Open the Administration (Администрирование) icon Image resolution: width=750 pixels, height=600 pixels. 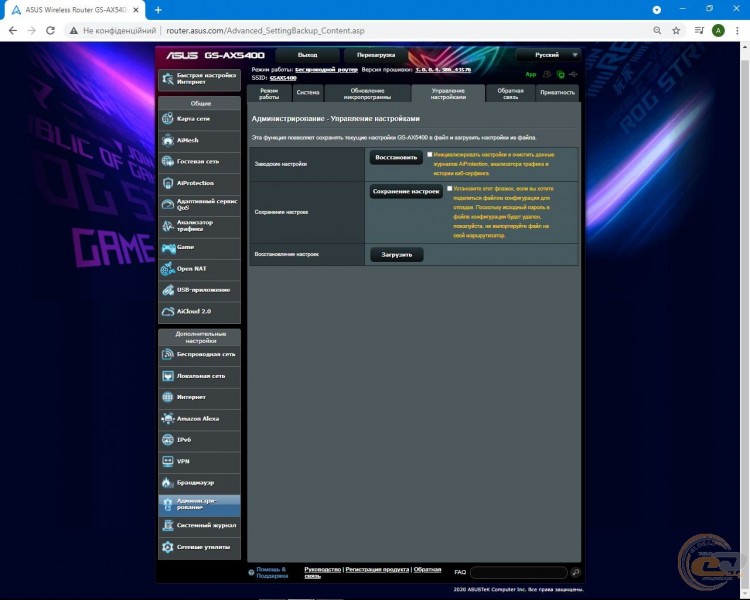pyautogui.click(x=167, y=504)
